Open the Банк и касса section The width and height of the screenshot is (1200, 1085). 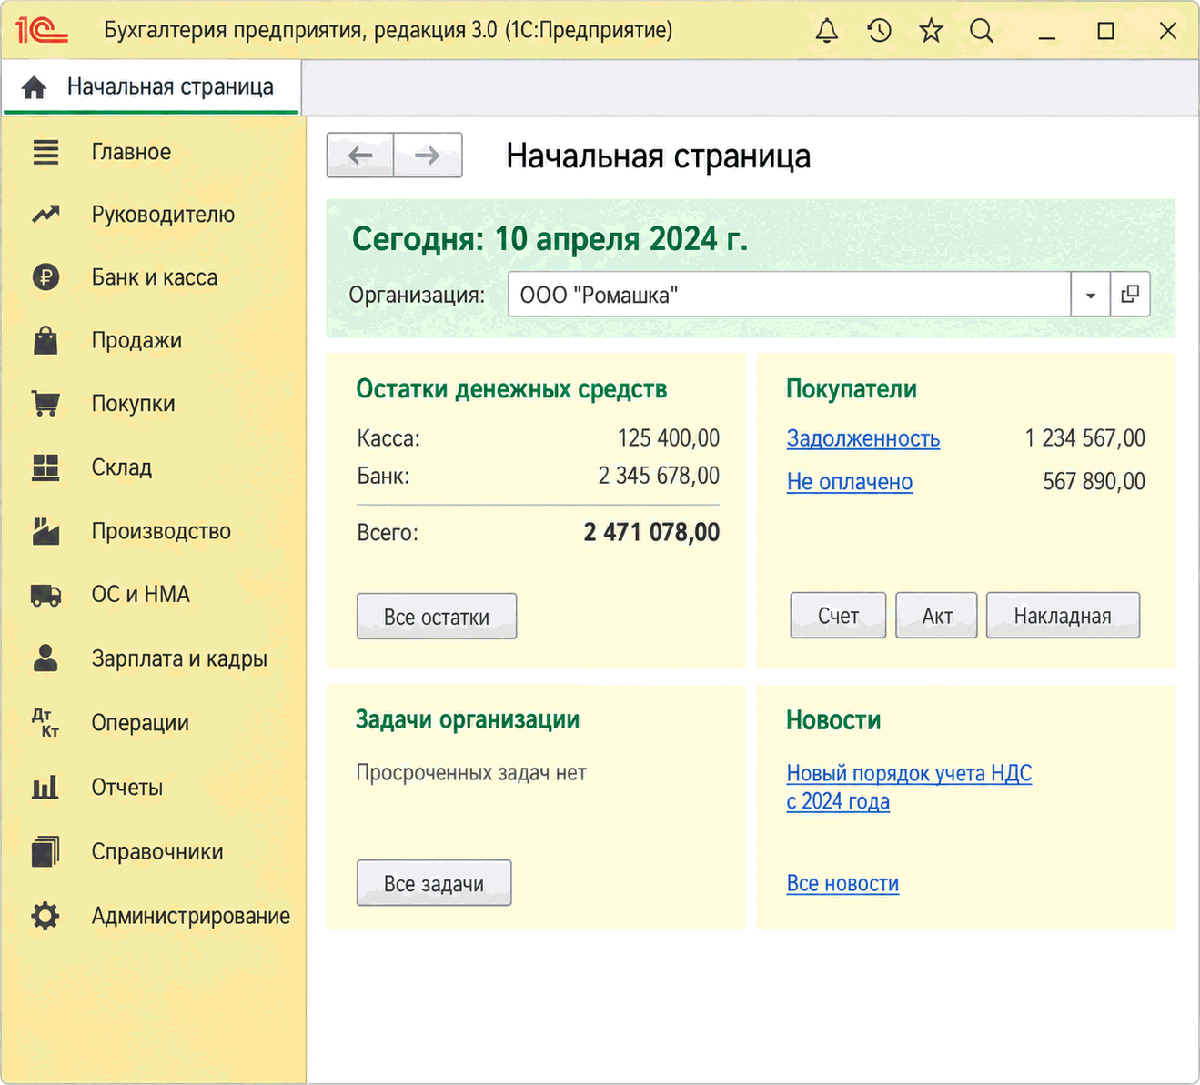pos(154,277)
